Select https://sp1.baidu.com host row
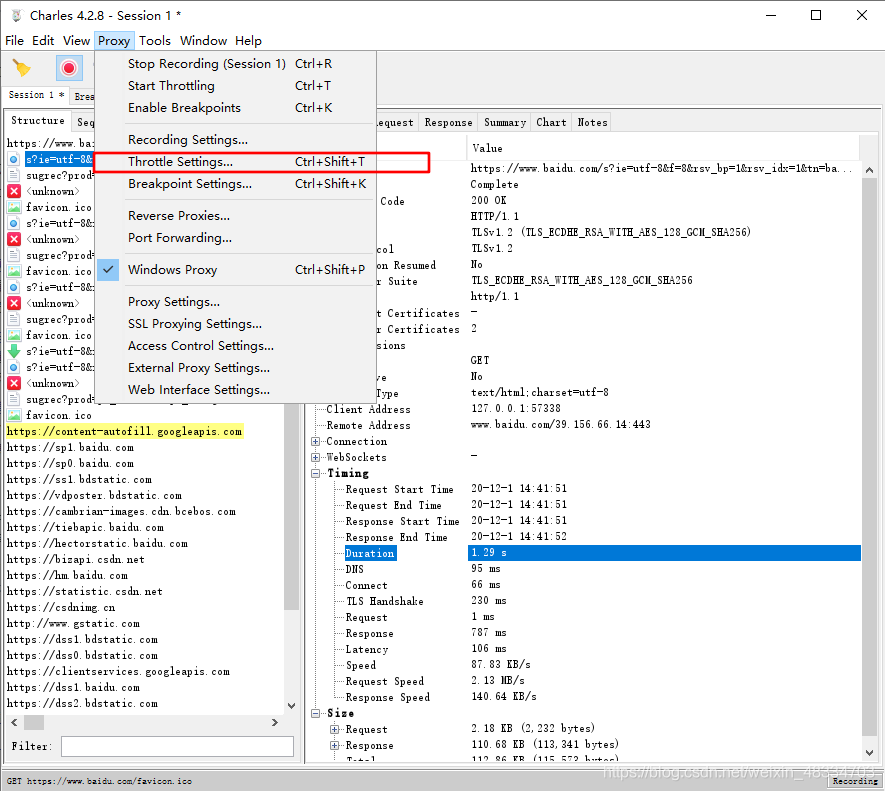 point(70,448)
